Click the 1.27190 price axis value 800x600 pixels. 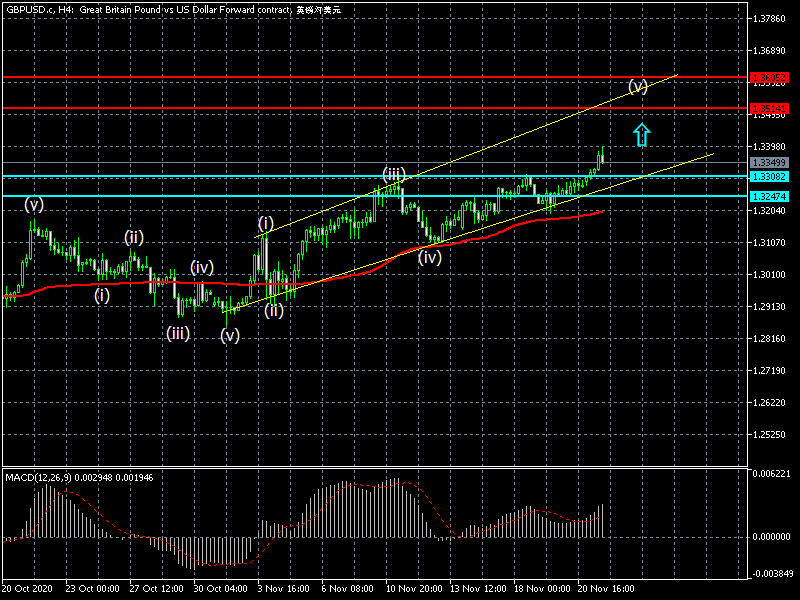769,370
